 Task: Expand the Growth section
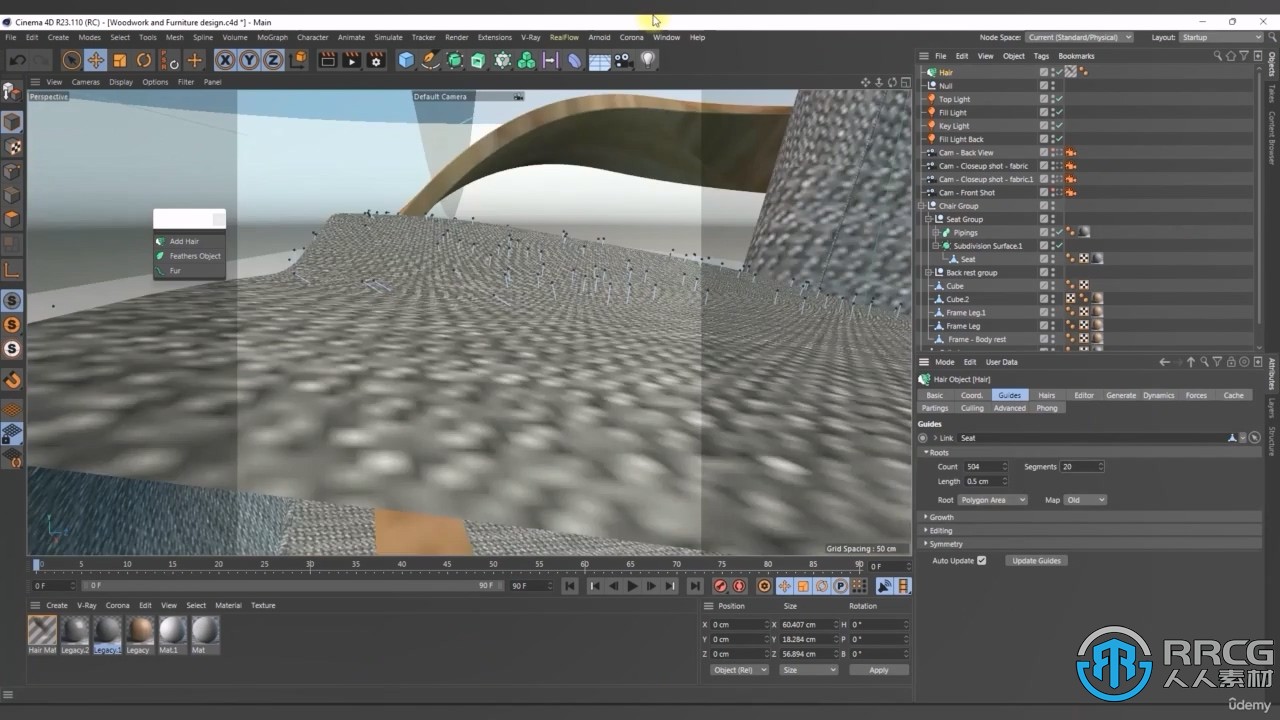(926, 517)
